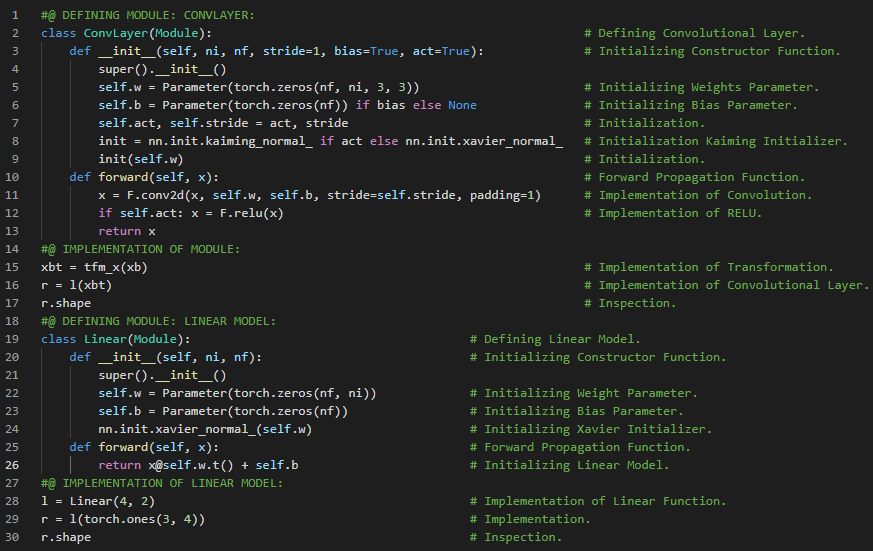
Task: Click the 'Implementation of RELU' comment
Action: tap(680, 213)
